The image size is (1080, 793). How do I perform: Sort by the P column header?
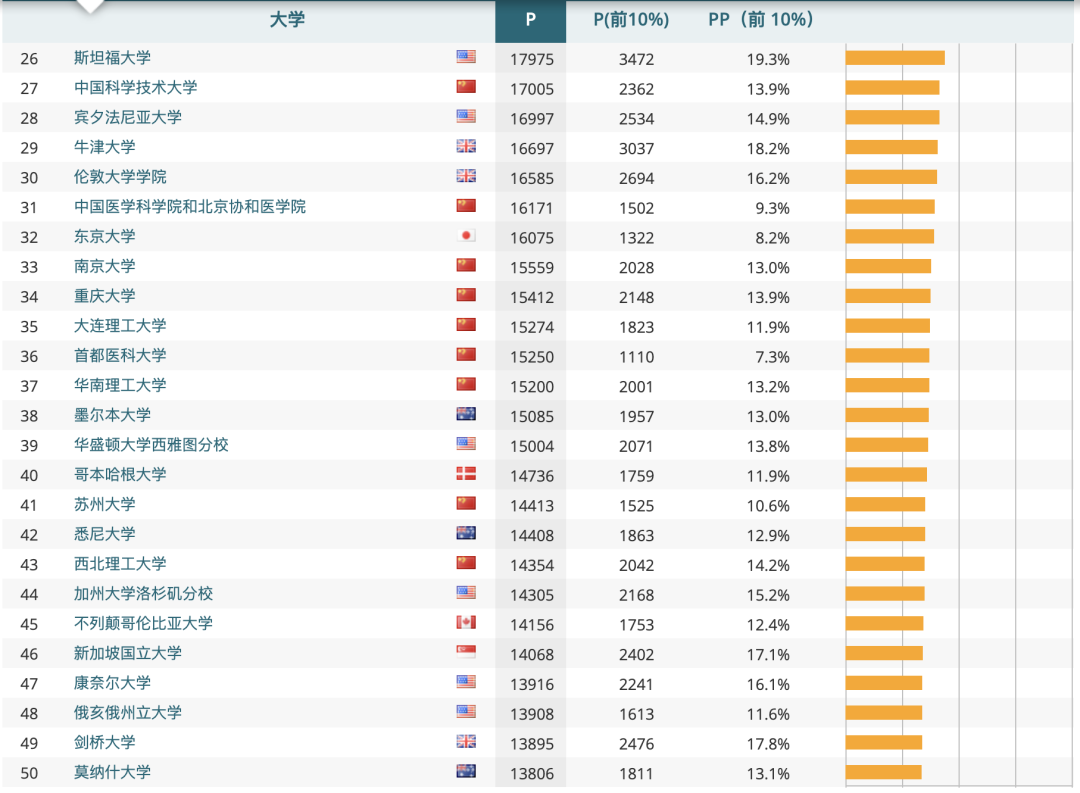click(x=530, y=20)
